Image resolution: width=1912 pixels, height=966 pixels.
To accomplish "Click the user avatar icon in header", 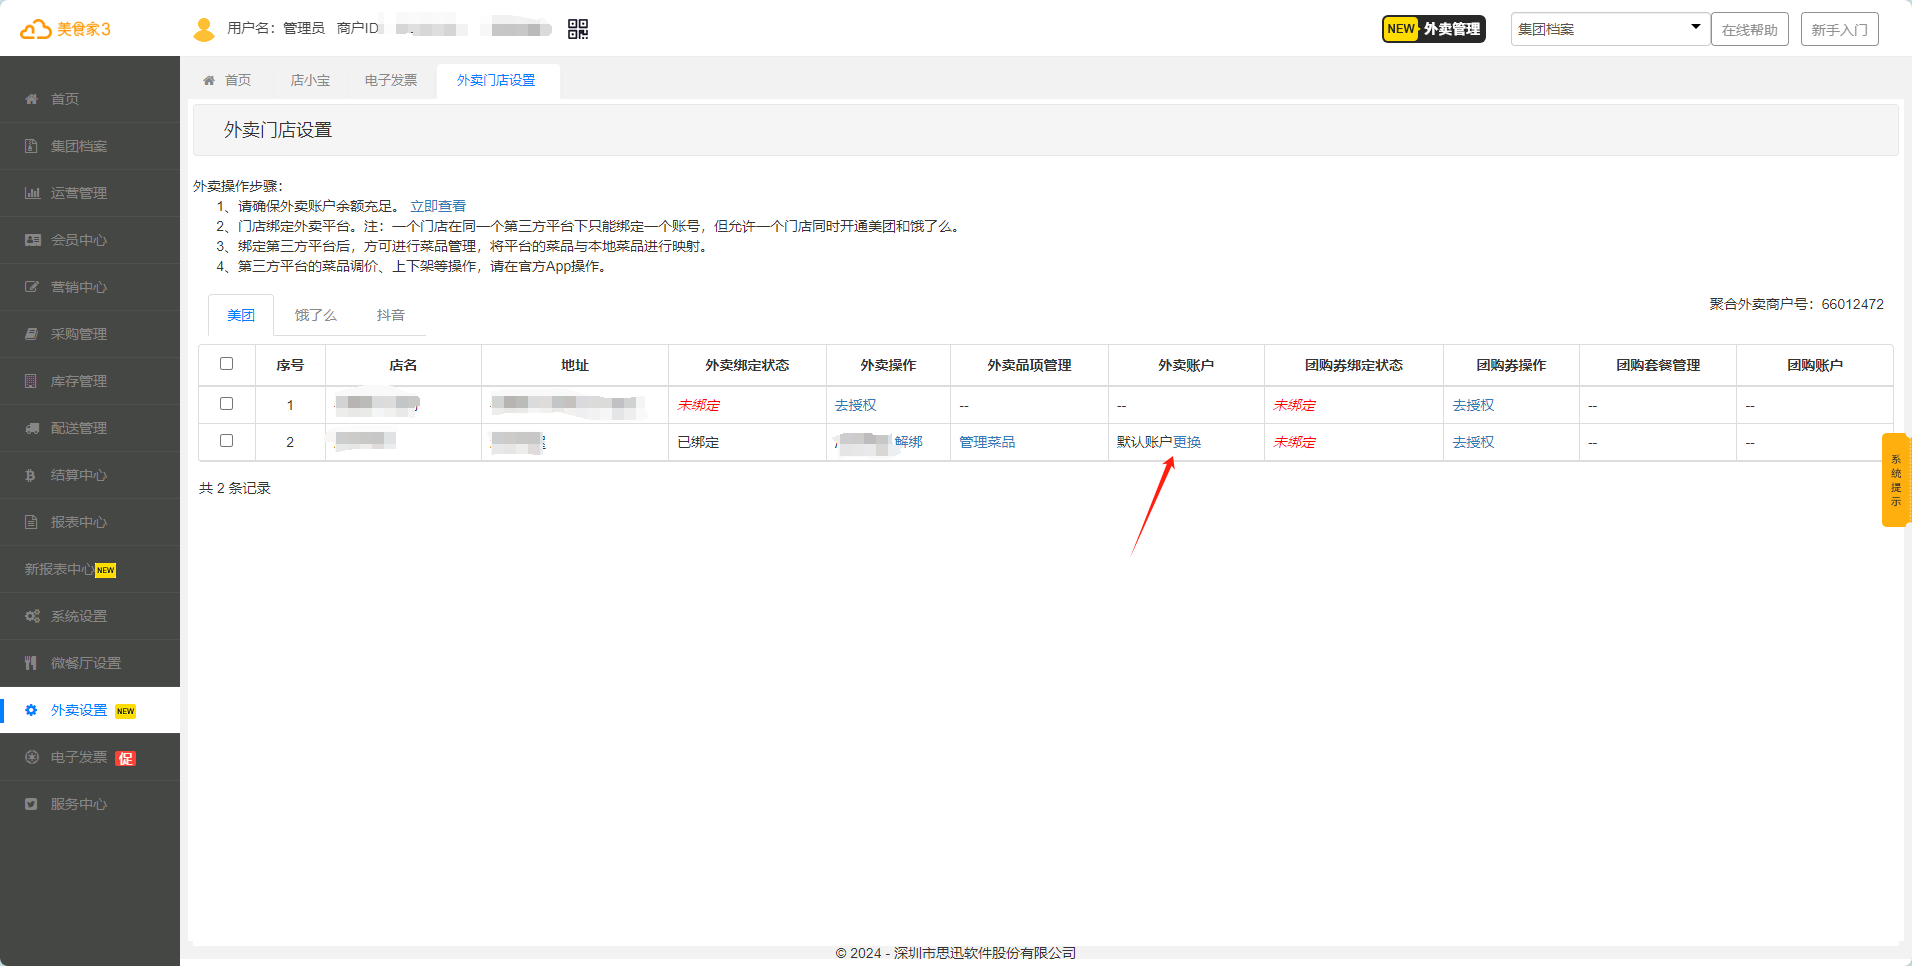I will pos(204,29).
